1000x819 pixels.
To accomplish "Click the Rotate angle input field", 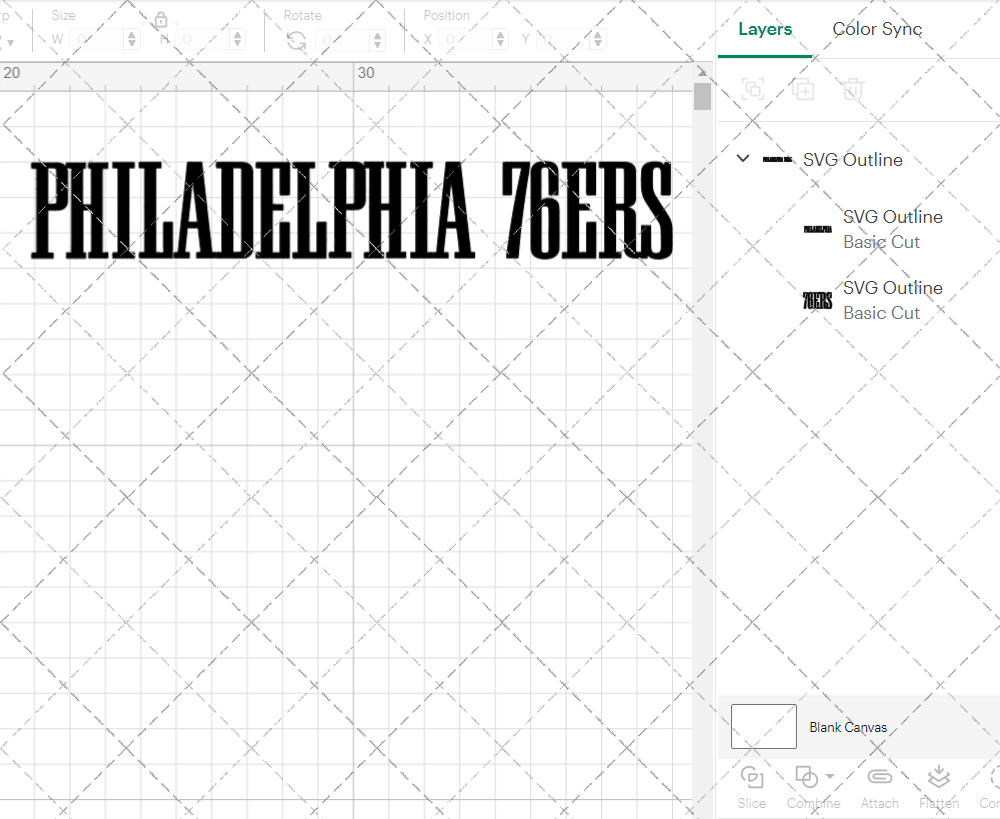I will [x=342, y=40].
